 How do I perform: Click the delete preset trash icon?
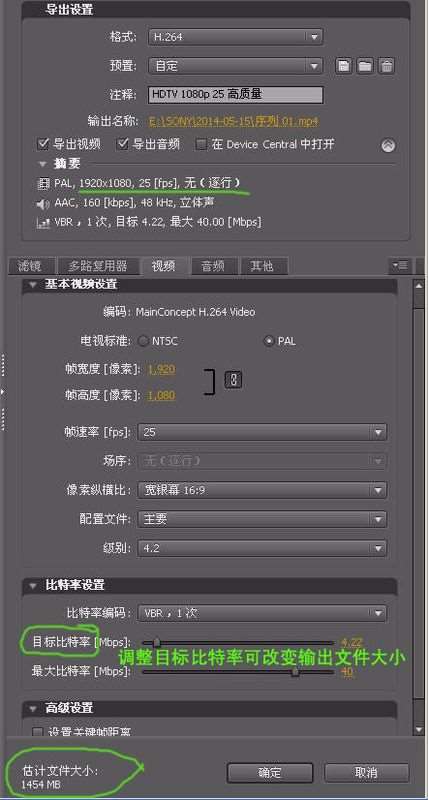click(x=387, y=66)
